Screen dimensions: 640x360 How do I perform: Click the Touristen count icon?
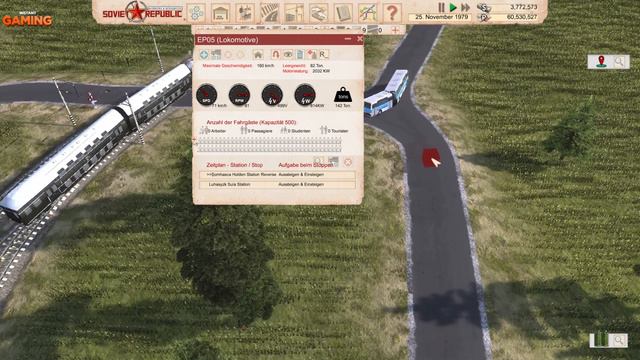[324, 130]
